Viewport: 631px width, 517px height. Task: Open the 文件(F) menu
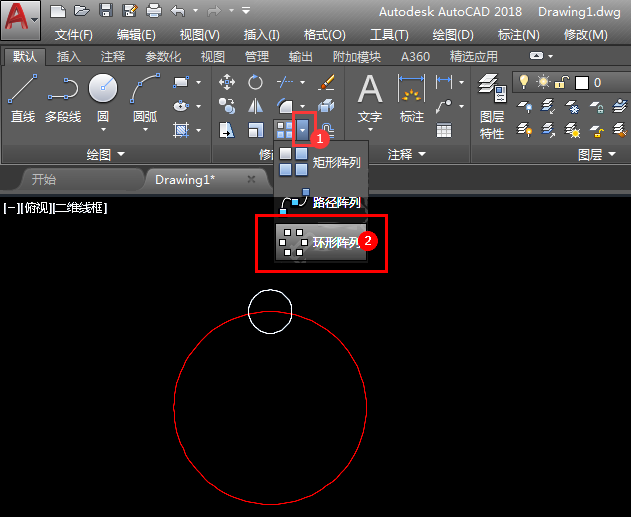pyautogui.click(x=74, y=35)
